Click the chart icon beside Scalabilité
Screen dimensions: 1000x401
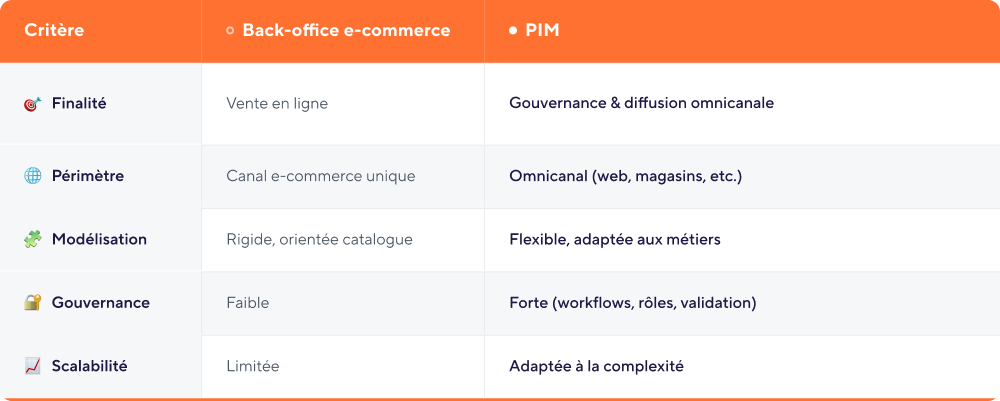click(32, 366)
